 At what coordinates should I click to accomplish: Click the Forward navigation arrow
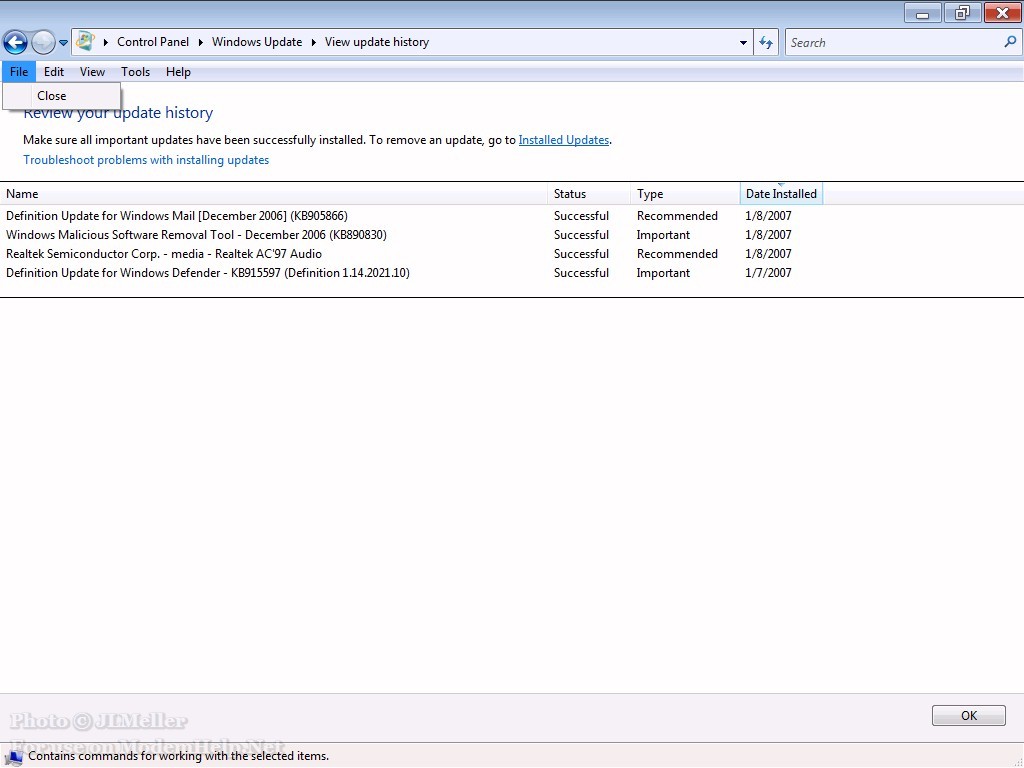[43, 42]
